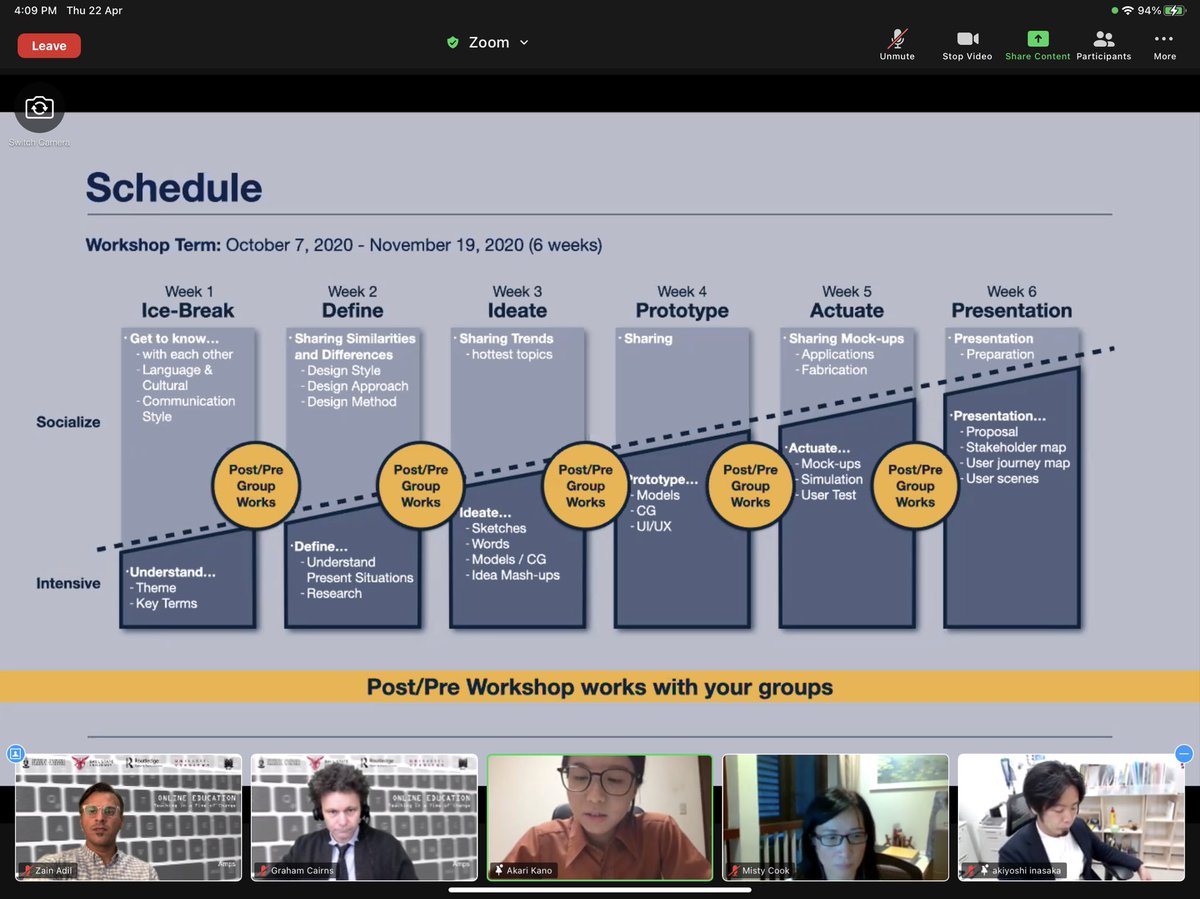Tap the pin icon on akiyoshi inasaka's video
This screenshot has height=899, width=1200.
[x=984, y=870]
